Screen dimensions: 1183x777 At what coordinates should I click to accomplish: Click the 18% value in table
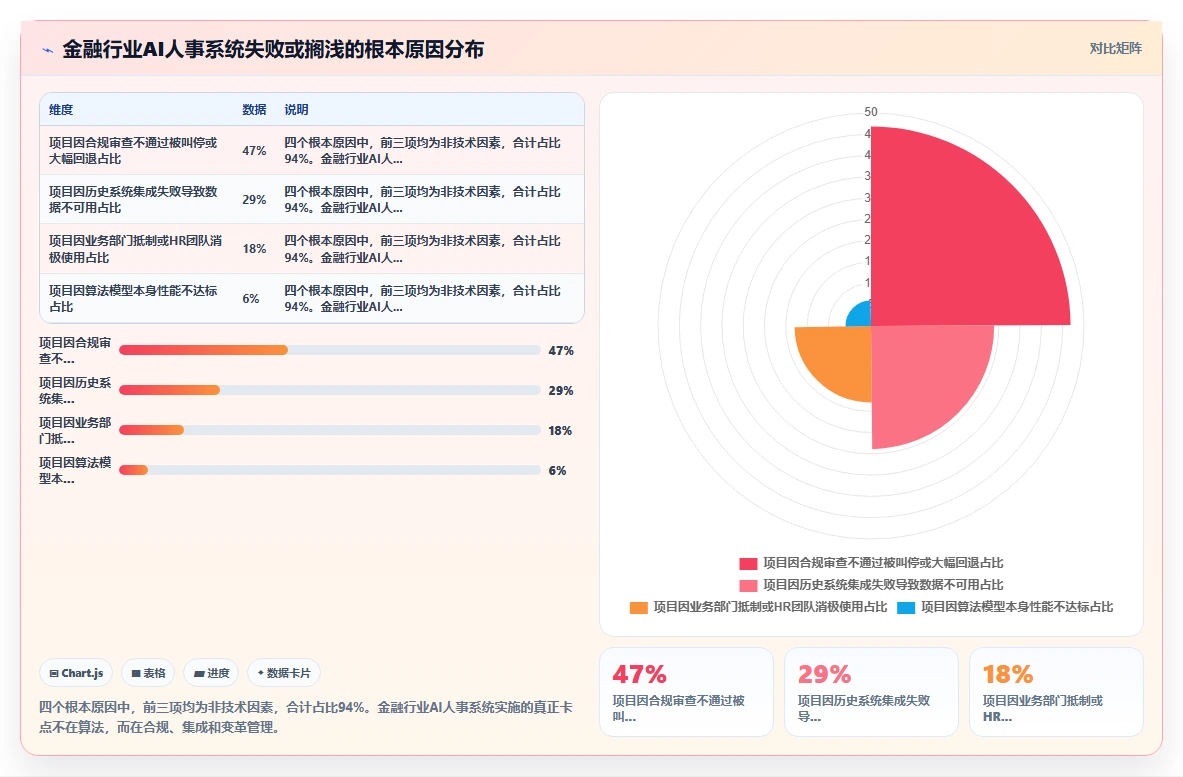pyautogui.click(x=254, y=248)
